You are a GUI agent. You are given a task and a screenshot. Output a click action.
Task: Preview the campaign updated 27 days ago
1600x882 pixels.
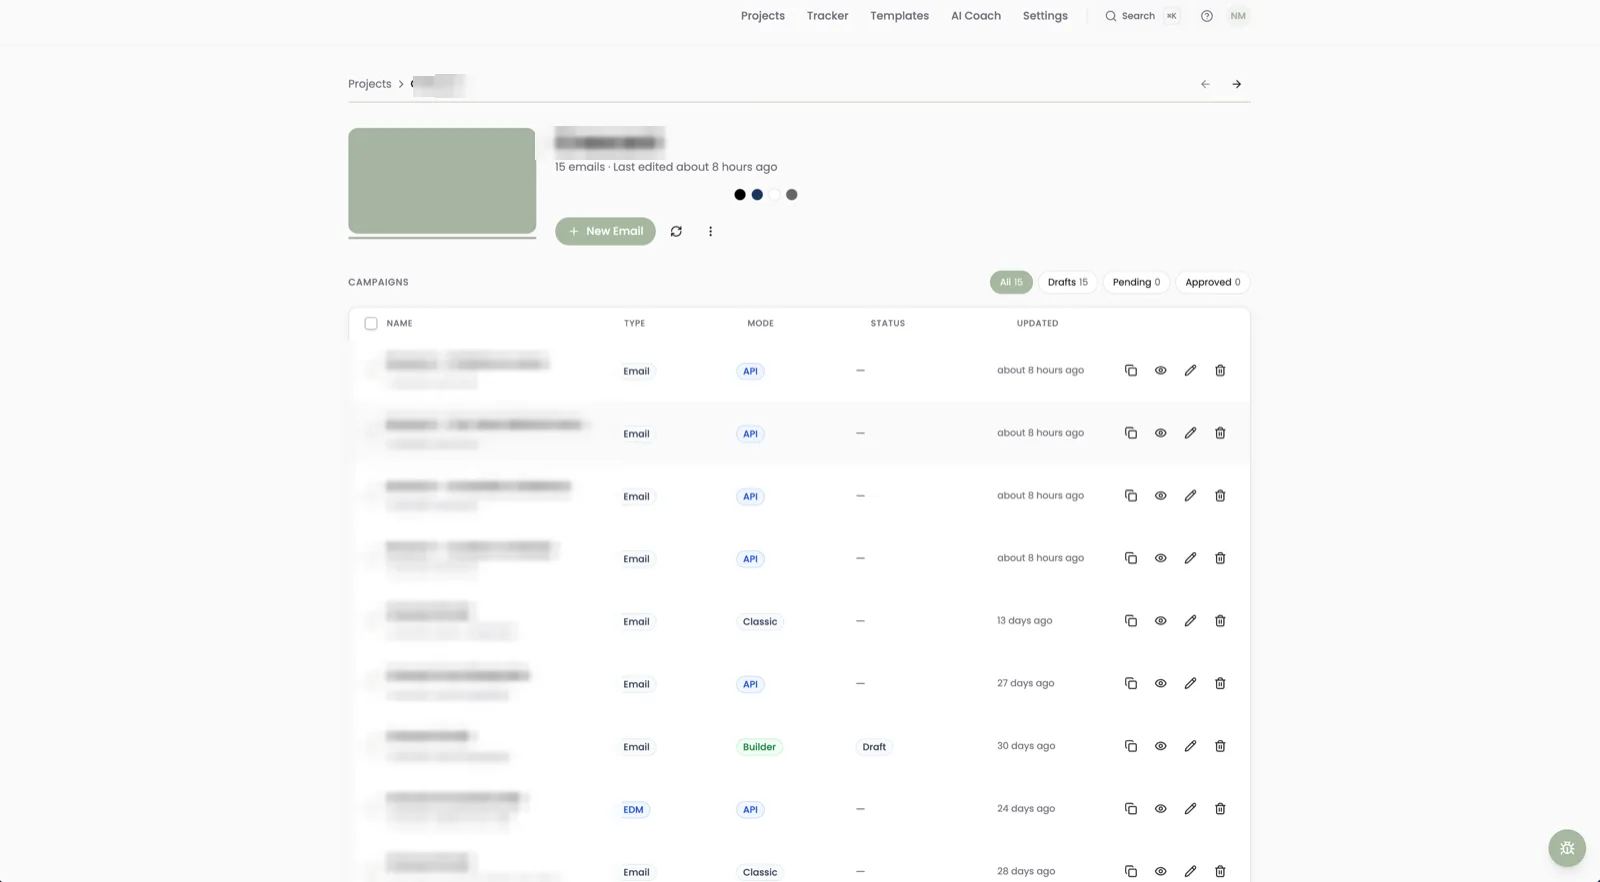[x=1161, y=684]
